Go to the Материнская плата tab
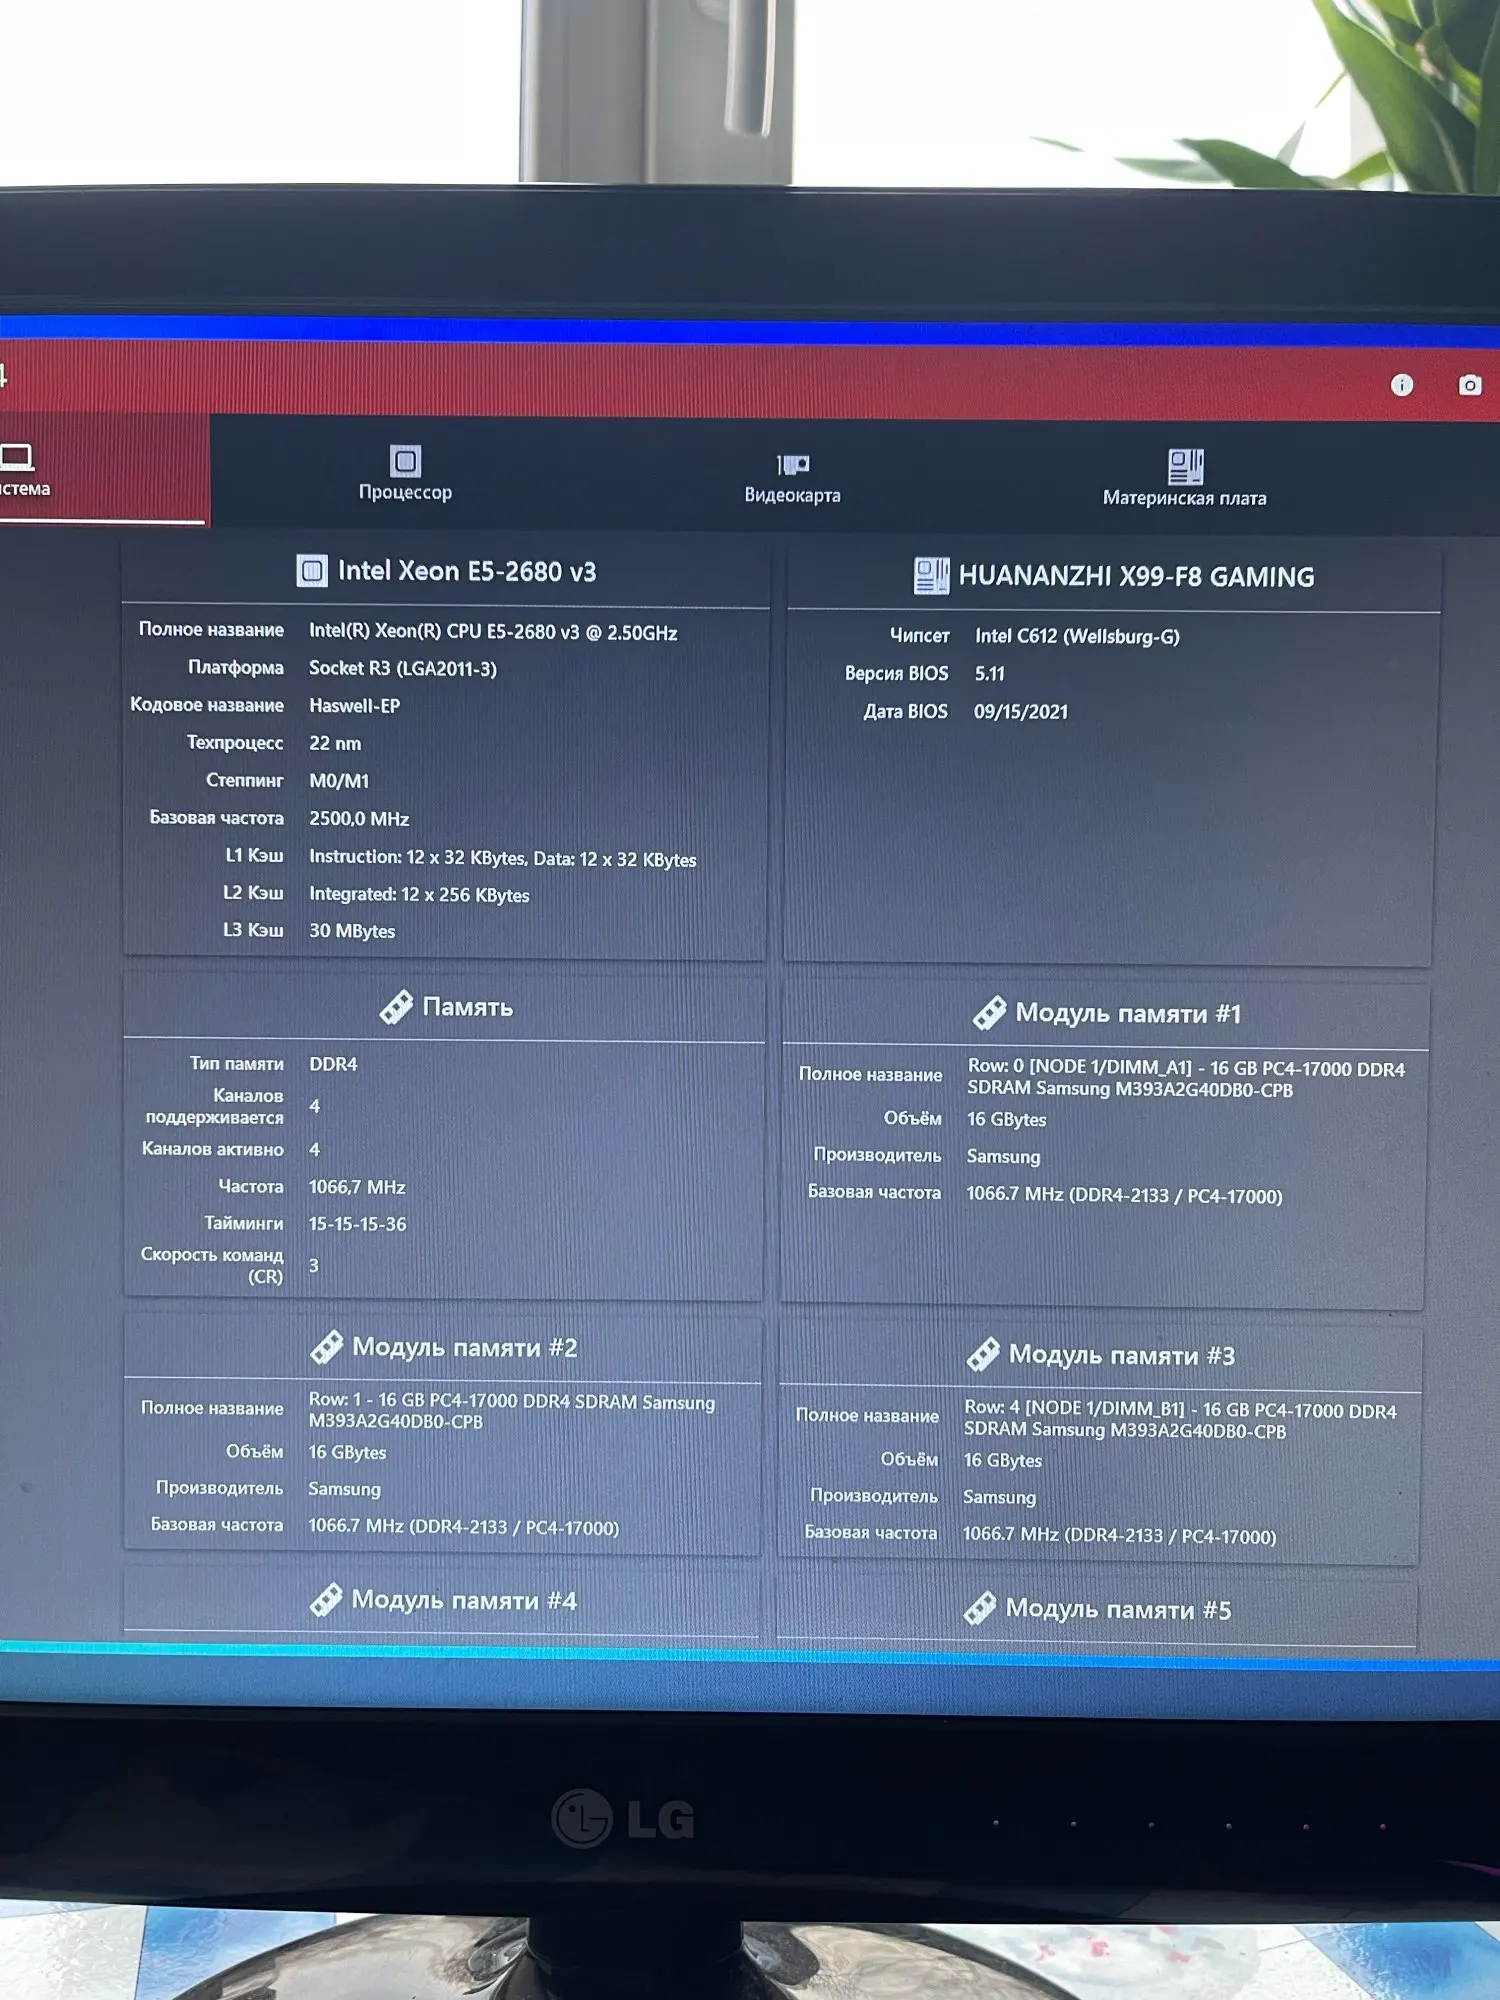 pos(1185,479)
